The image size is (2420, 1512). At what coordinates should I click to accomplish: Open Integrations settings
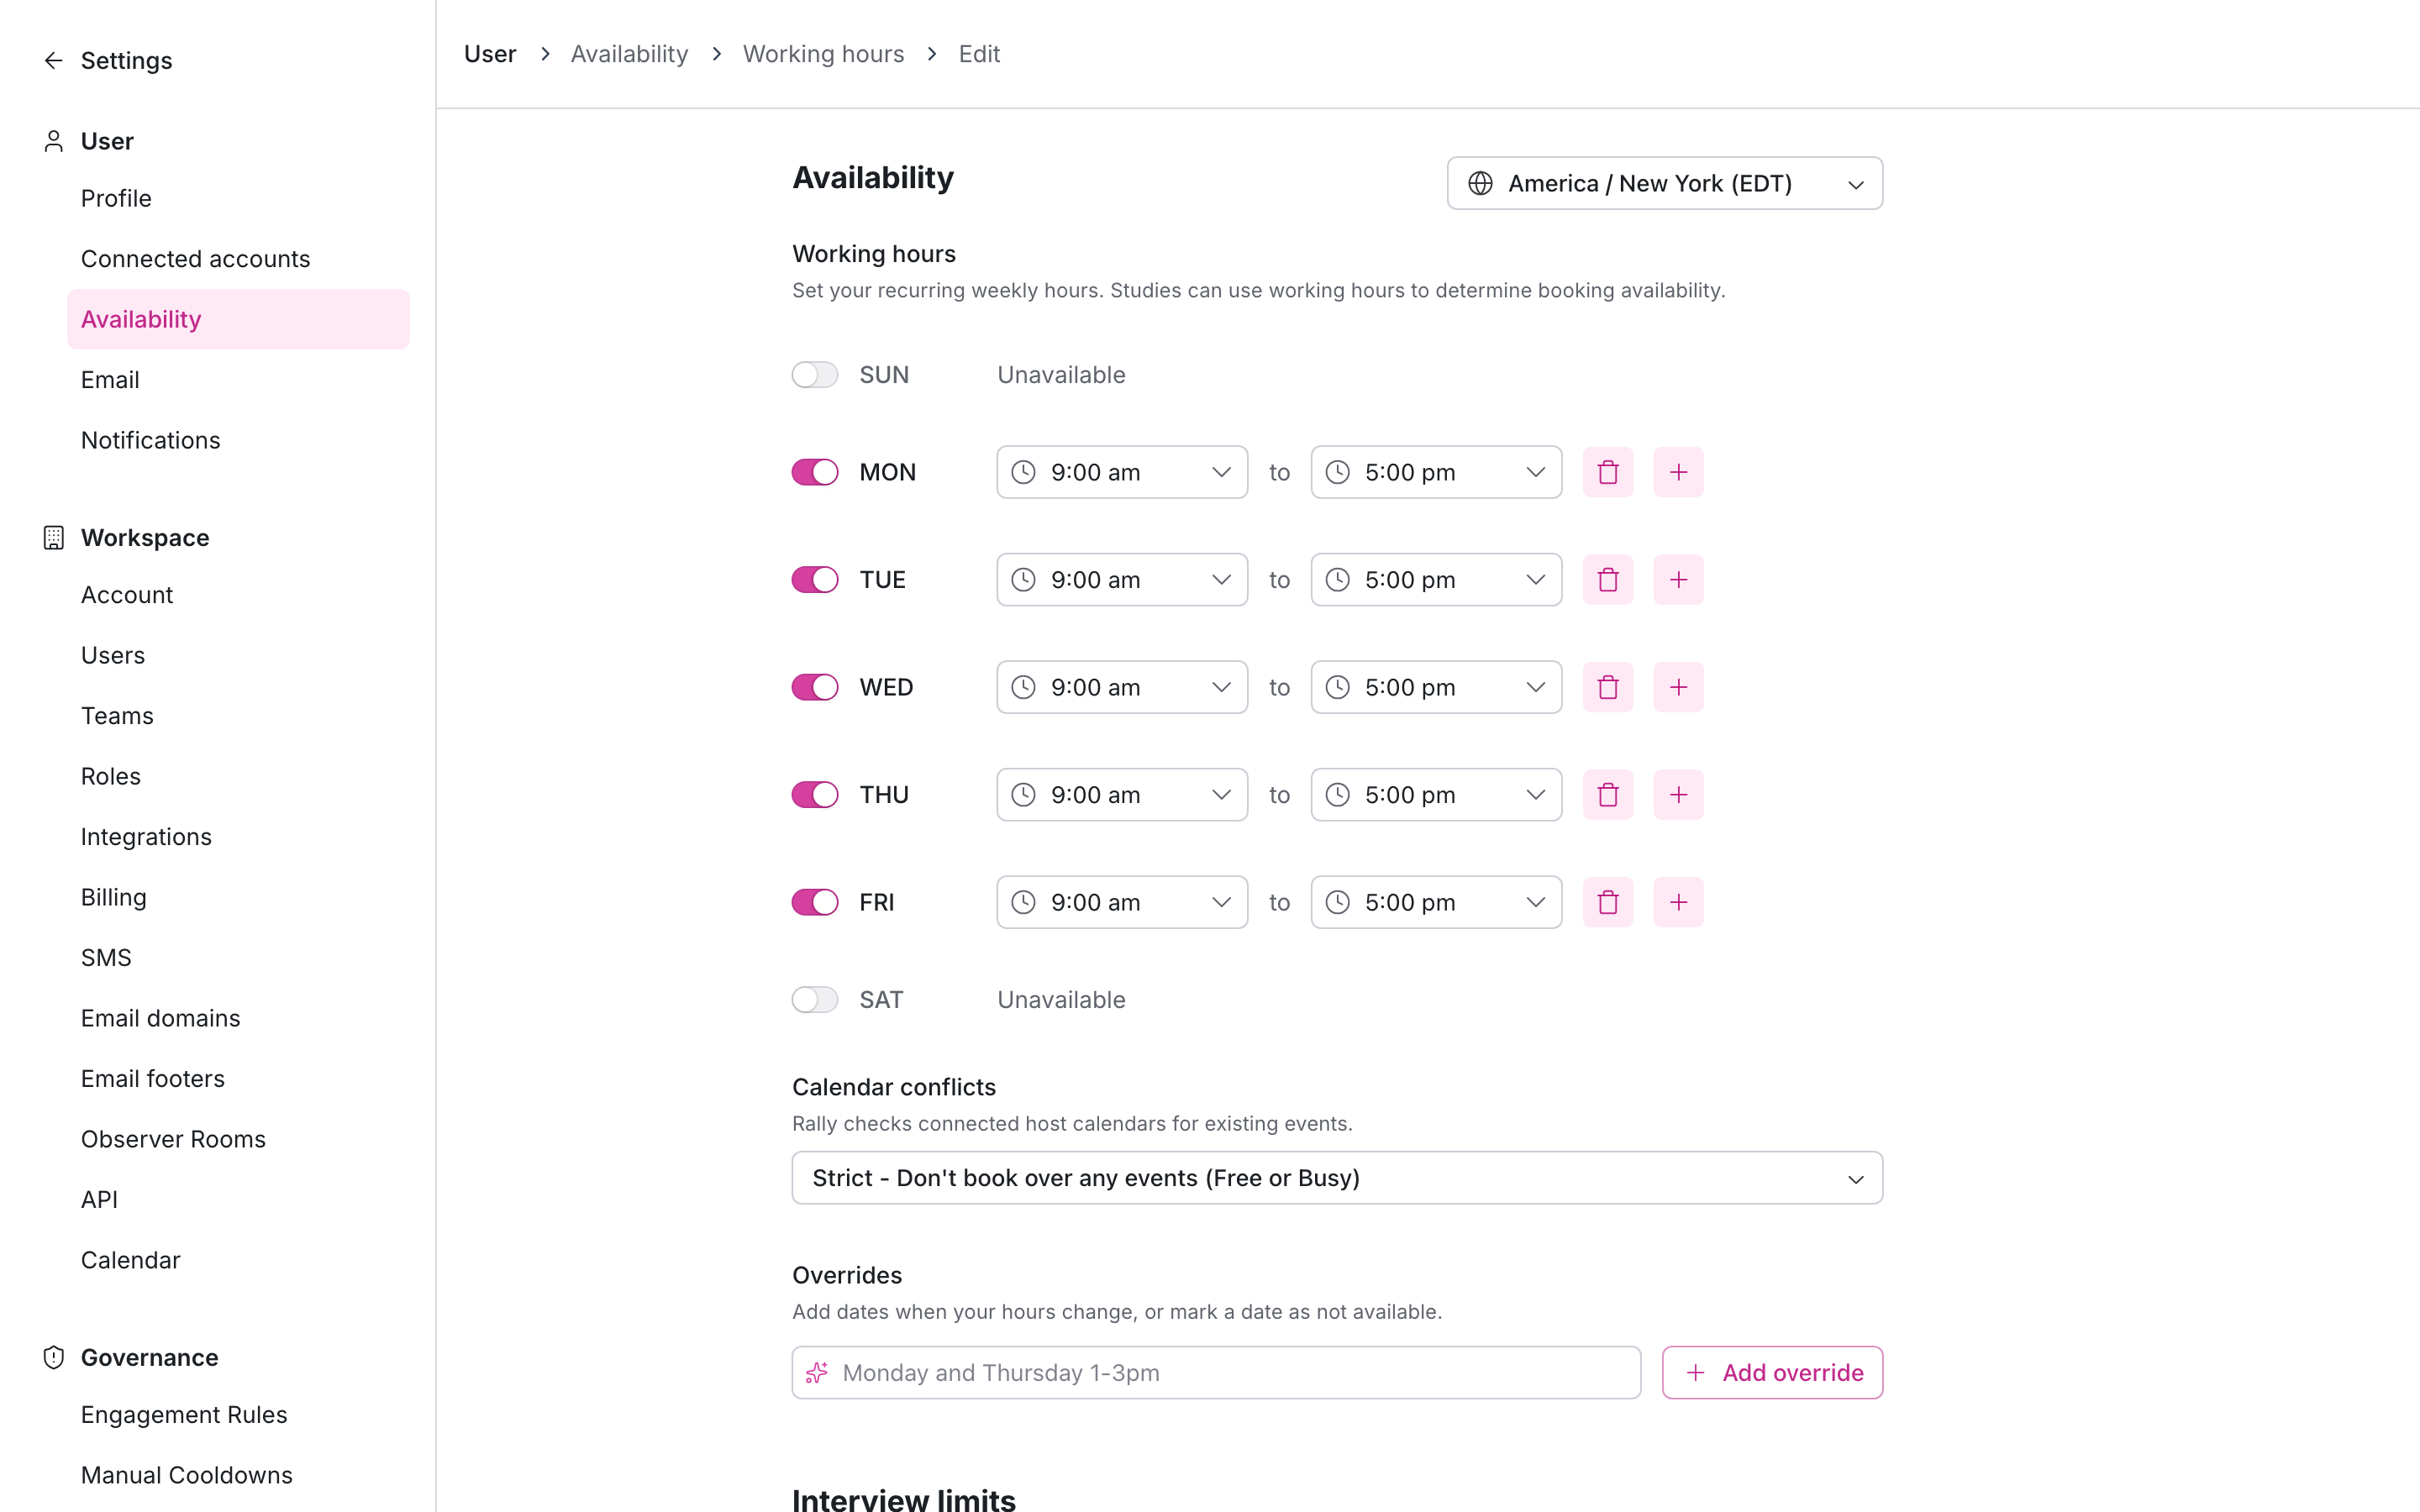(147, 837)
